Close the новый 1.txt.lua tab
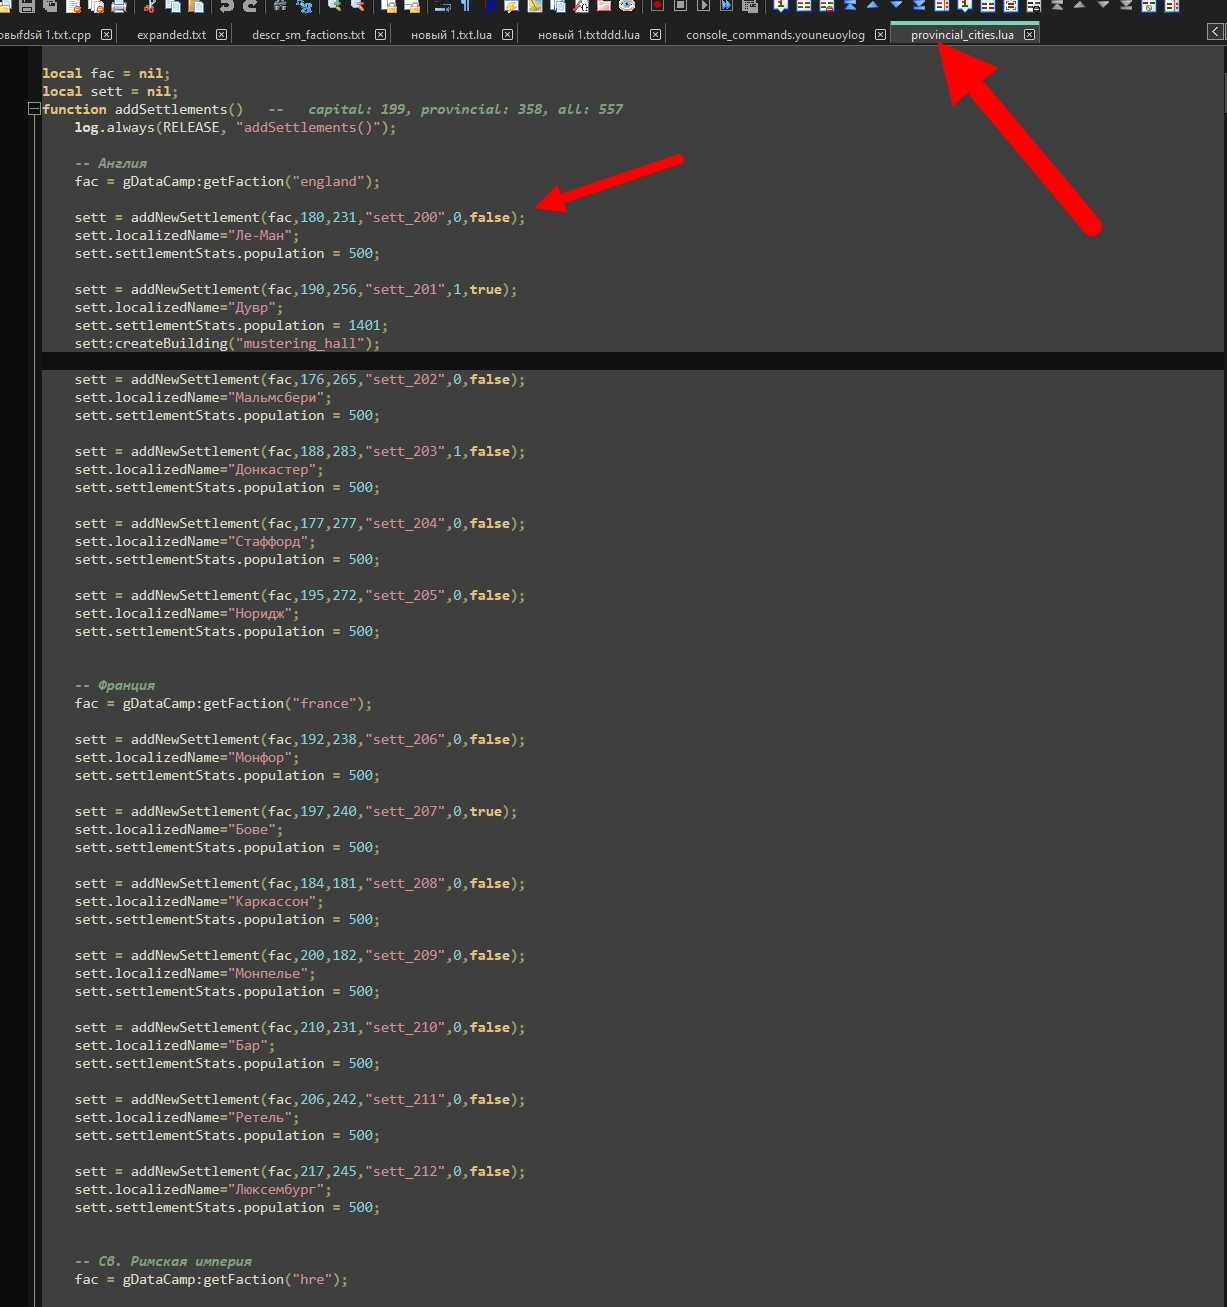 tap(507, 35)
